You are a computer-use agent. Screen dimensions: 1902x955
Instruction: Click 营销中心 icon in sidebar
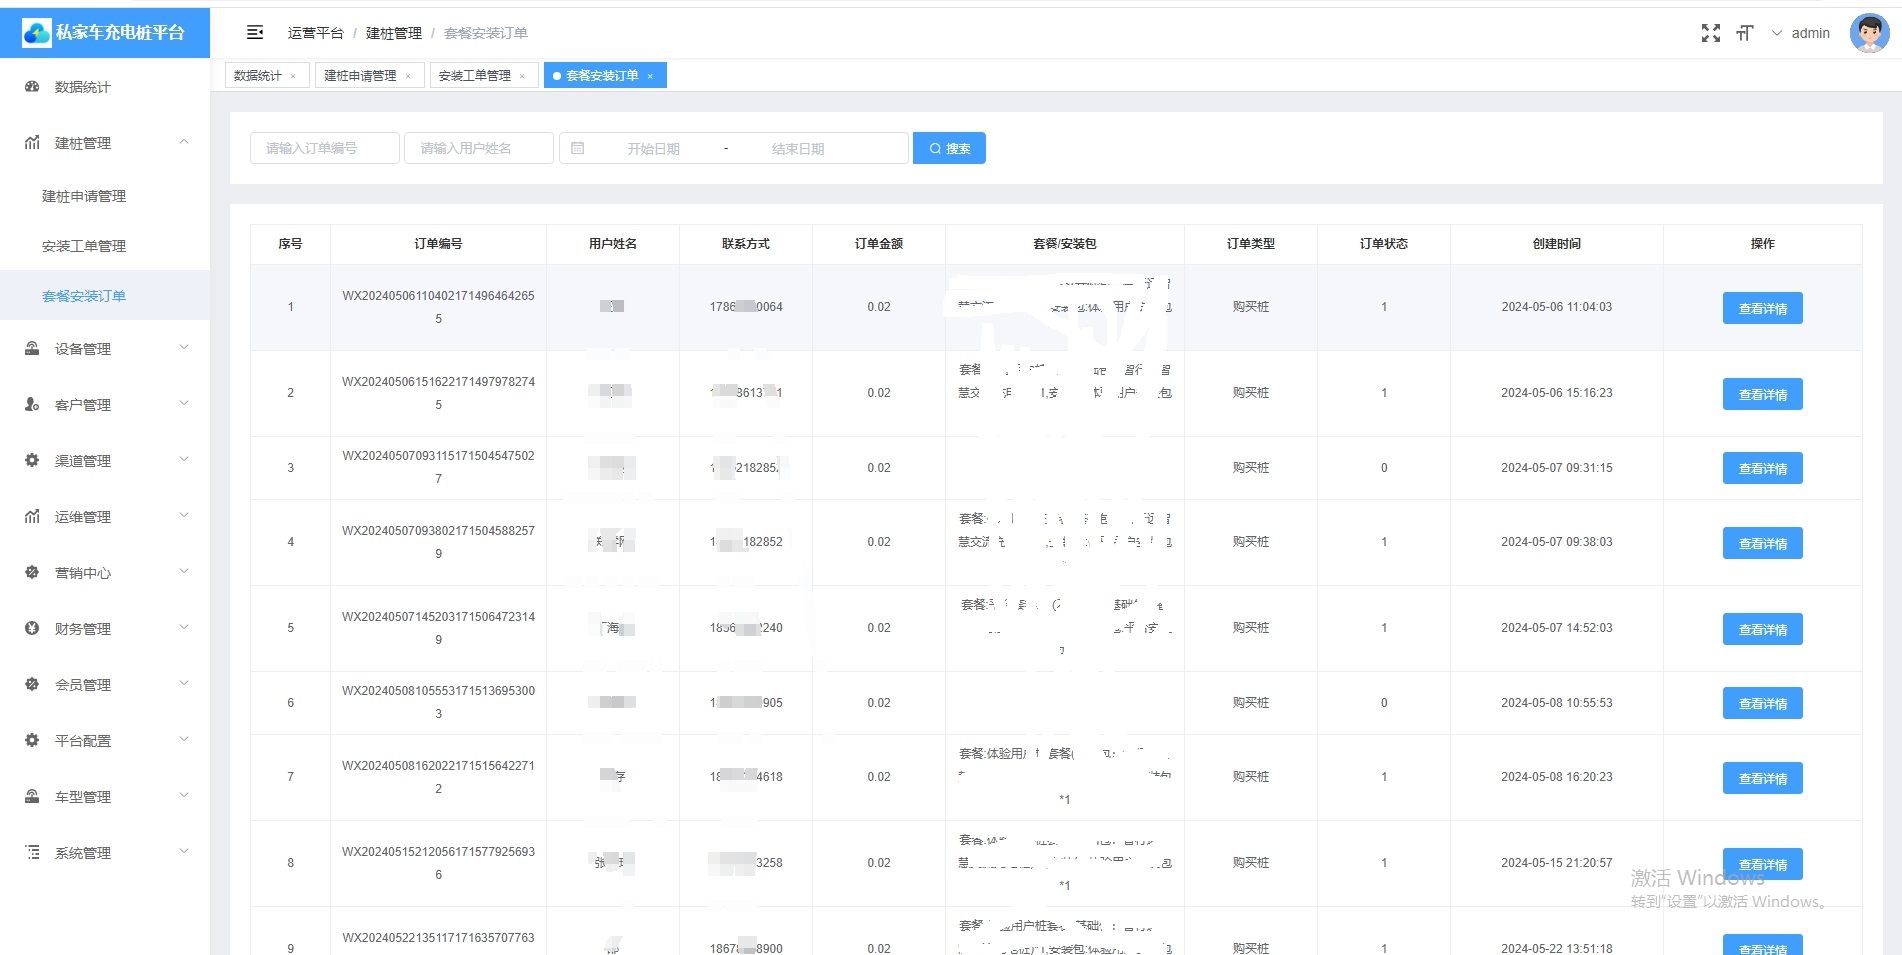(x=32, y=573)
